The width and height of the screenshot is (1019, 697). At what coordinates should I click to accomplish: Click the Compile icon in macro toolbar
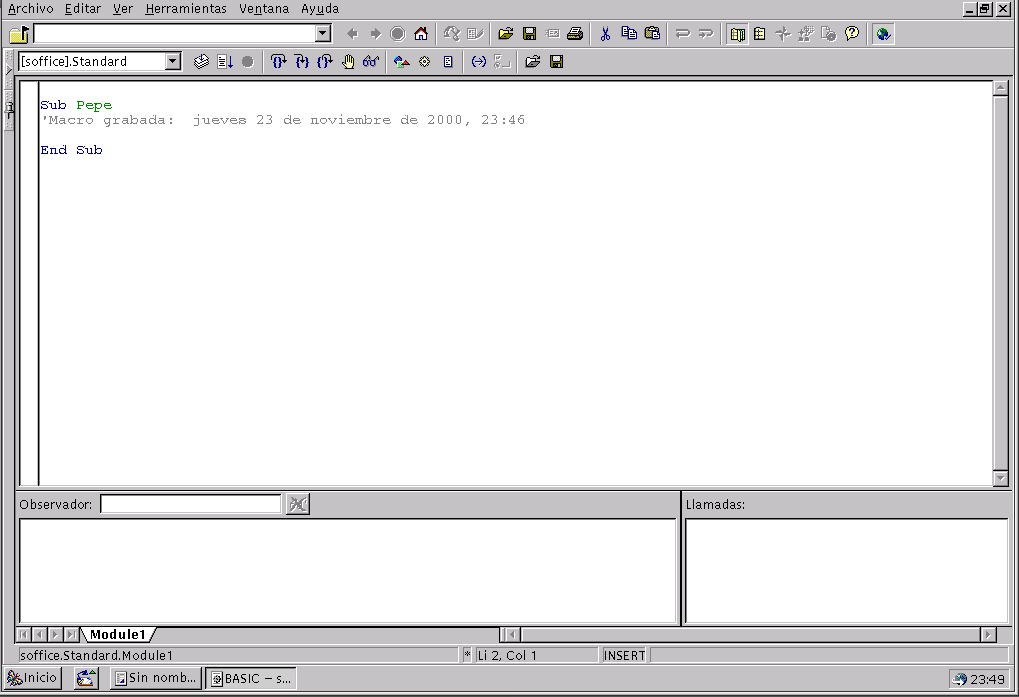point(201,62)
